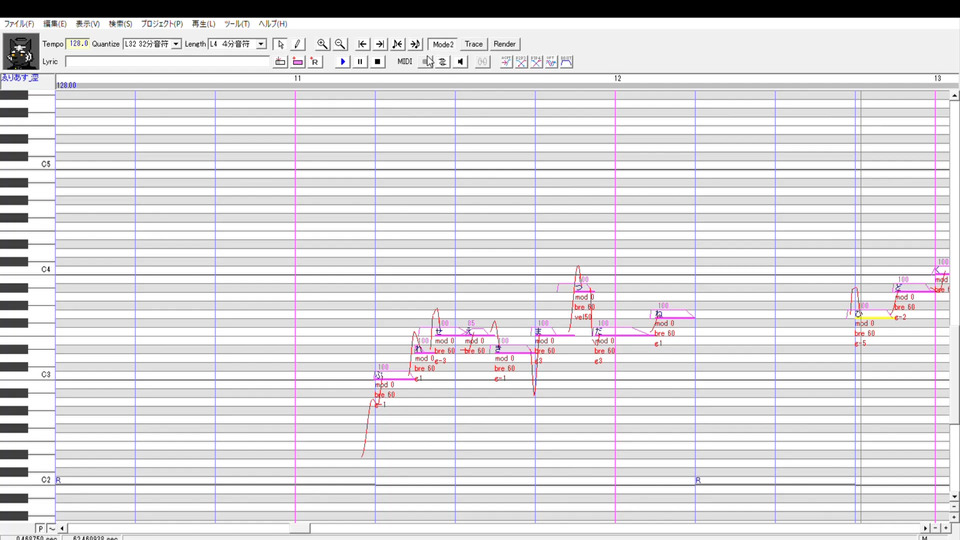Click the second envelope crossfade icon
Viewport: 960px width, 540px height.
(521, 62)
